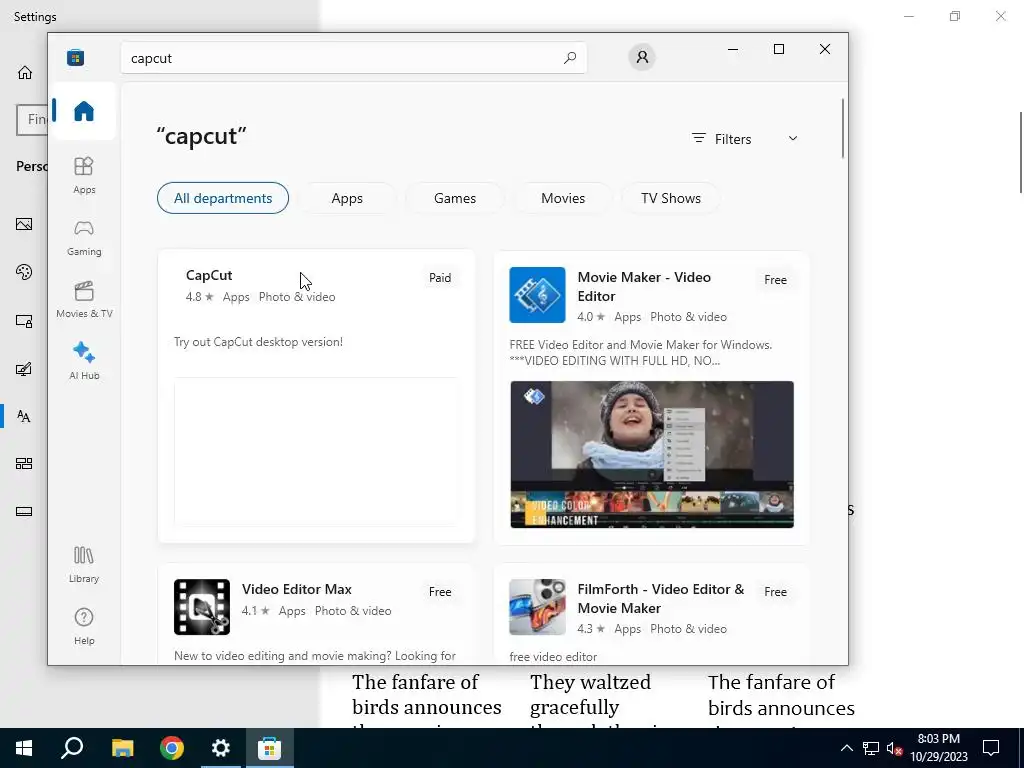Click the FilmForth app icon

pos(537,607)
